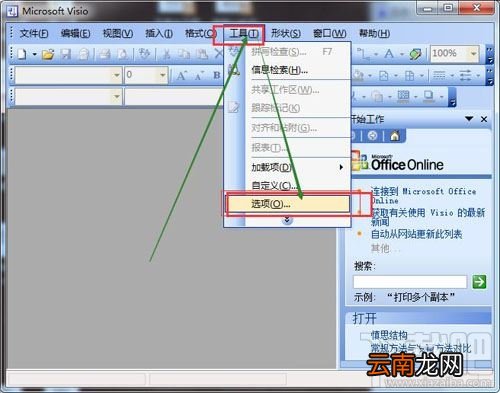Click the 工具(T) menu title
The height and width of the screenshot is (393, 500).
244,34
